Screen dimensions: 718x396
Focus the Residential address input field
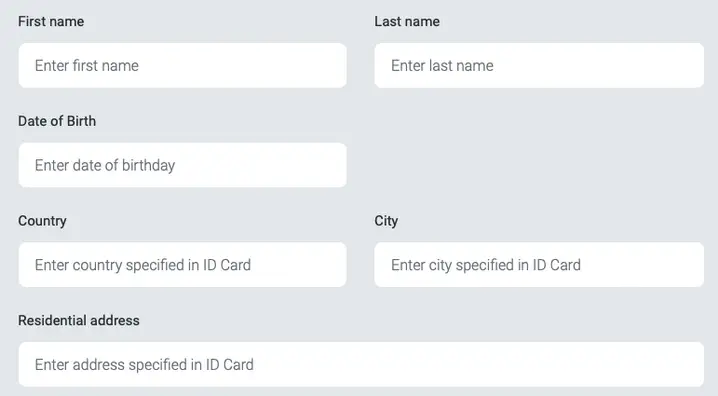pyautogui.click(x=361, y=364)
